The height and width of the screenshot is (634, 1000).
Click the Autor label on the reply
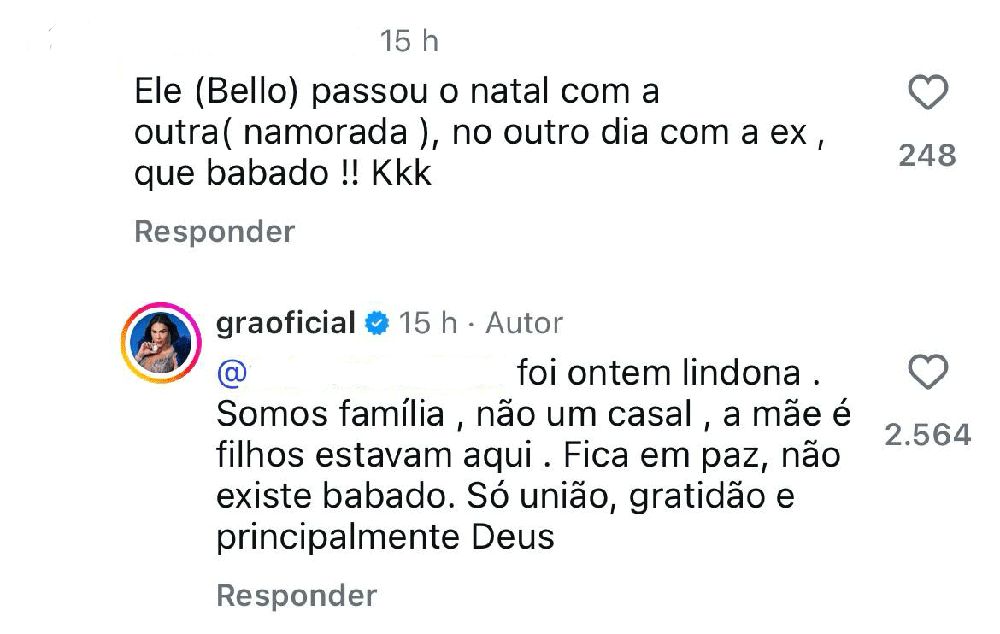click(524, 324)
